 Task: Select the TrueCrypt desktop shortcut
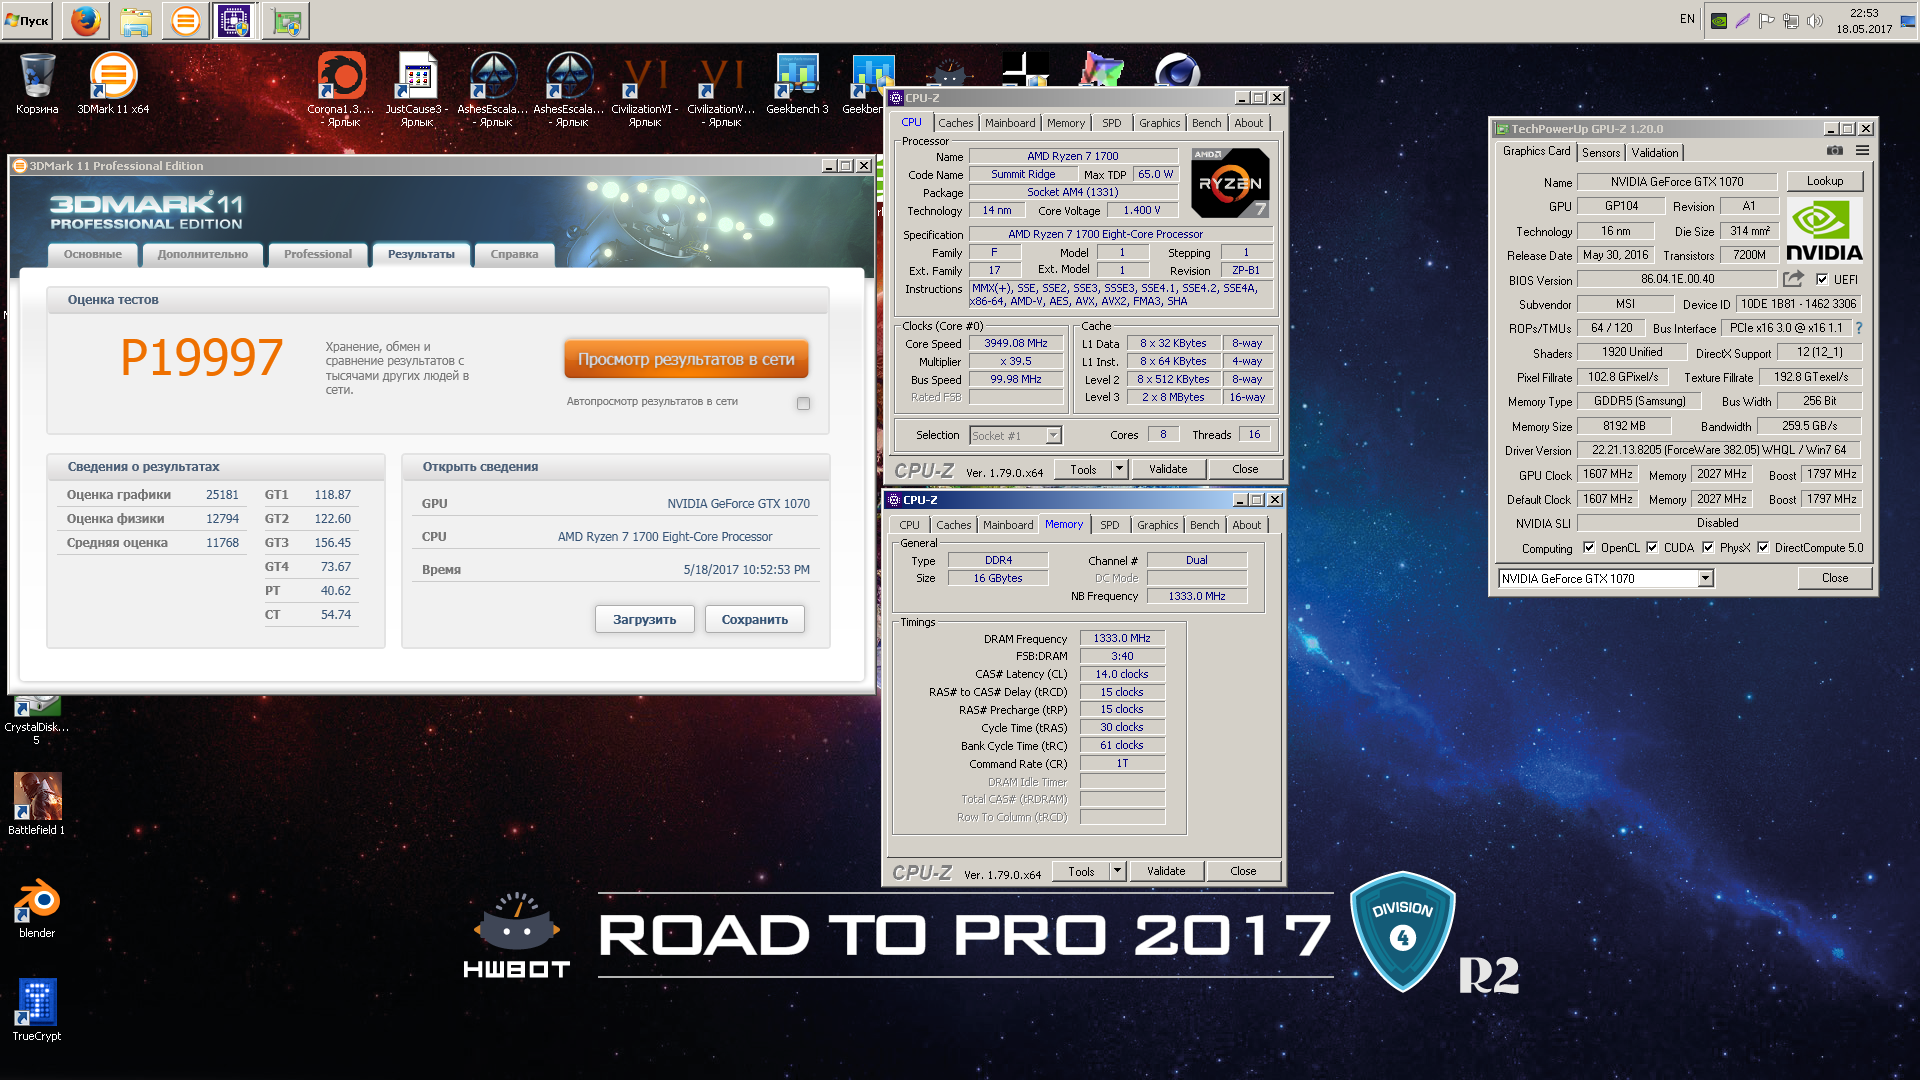coord(37,1010)
